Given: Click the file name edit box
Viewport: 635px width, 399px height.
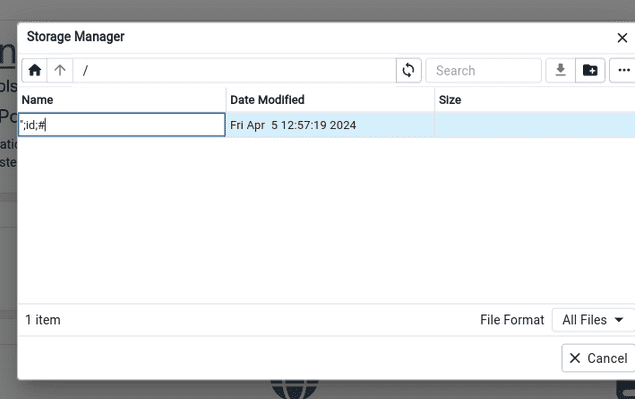Looking at the screenshot, I should (122, 125).
